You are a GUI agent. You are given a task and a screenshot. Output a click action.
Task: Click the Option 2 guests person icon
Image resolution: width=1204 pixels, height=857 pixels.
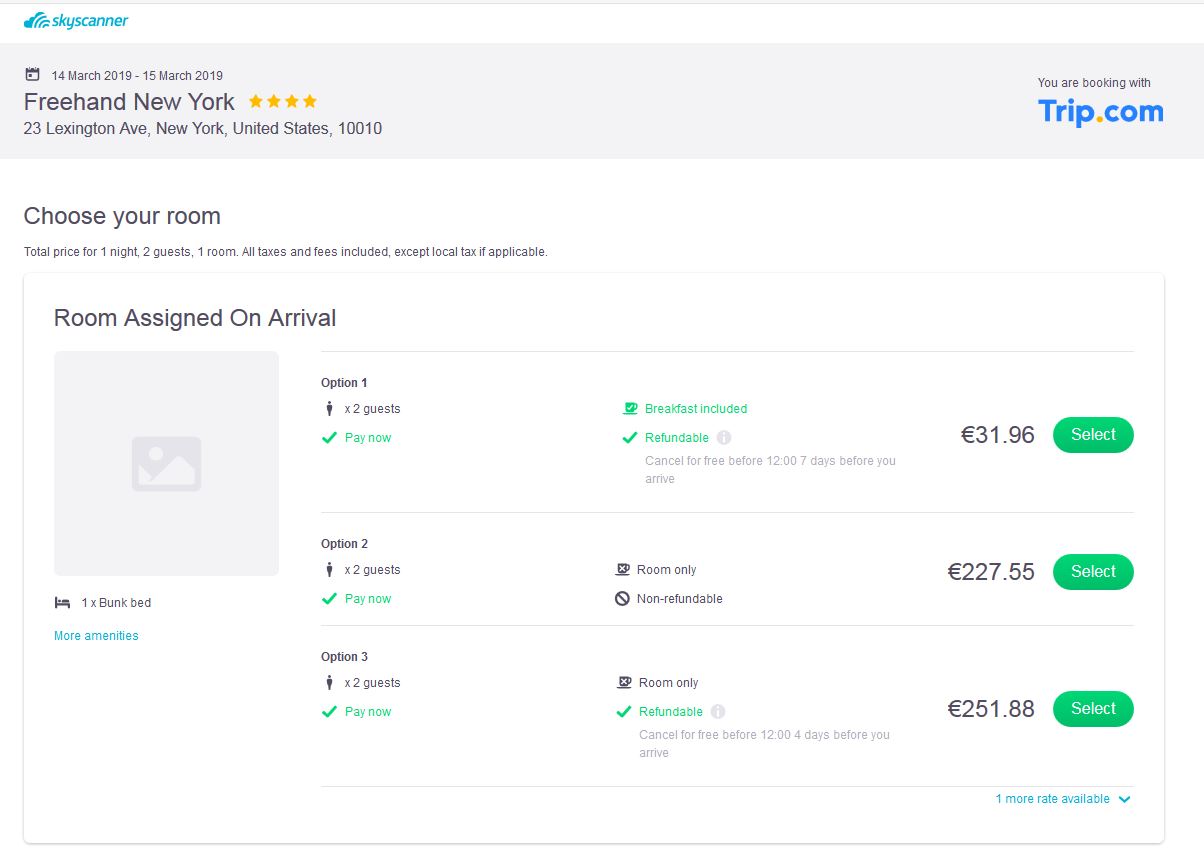329,570
